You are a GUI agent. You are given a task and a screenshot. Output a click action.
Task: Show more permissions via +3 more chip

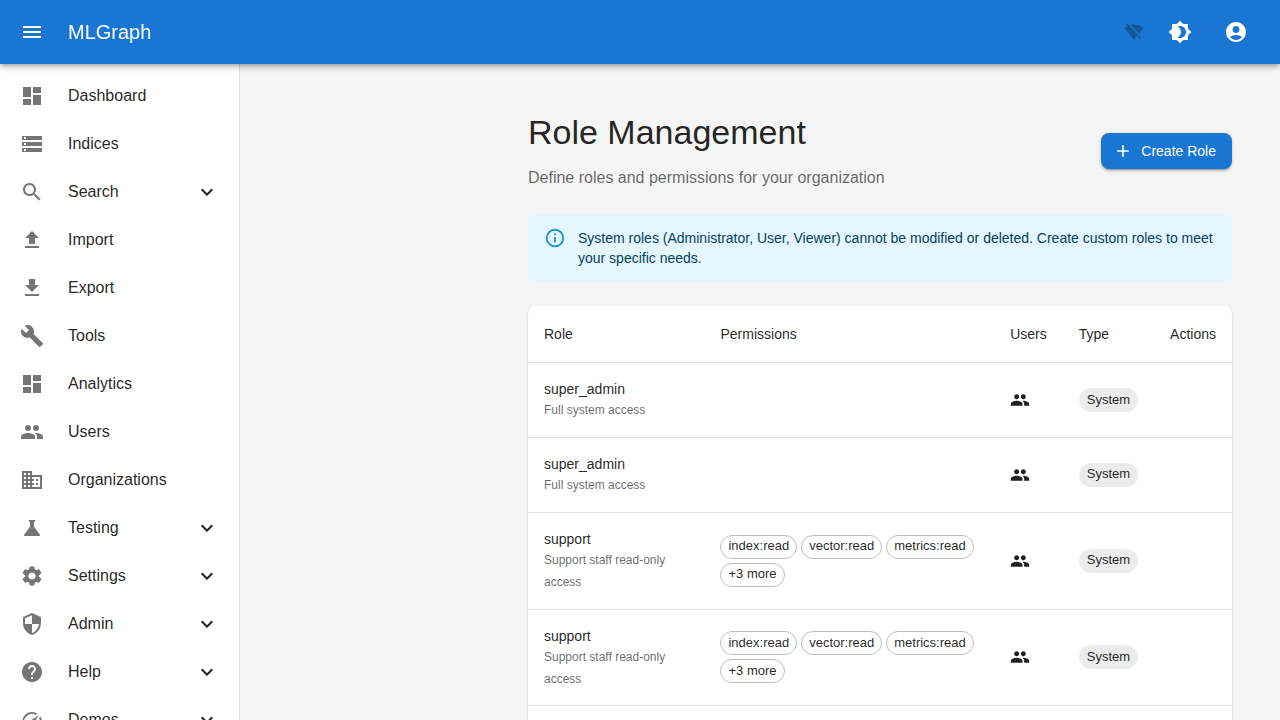(752, 574)
